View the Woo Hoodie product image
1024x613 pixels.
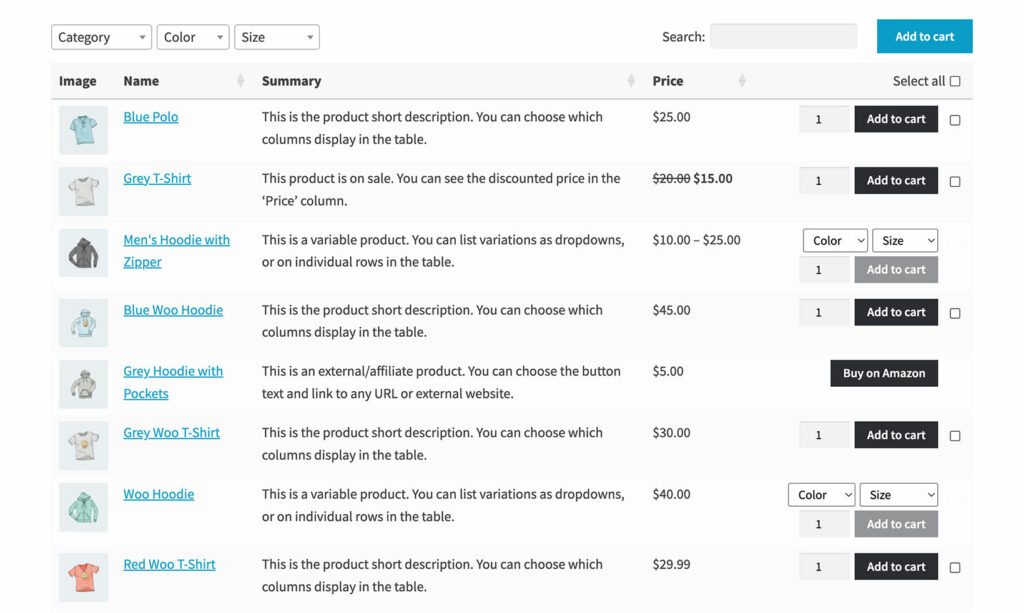[x=83, y=507]
